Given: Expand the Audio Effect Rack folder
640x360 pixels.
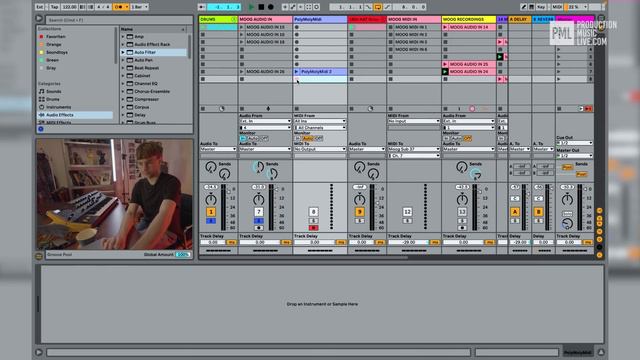Looking at the screenshot, I should click(123, 44).
